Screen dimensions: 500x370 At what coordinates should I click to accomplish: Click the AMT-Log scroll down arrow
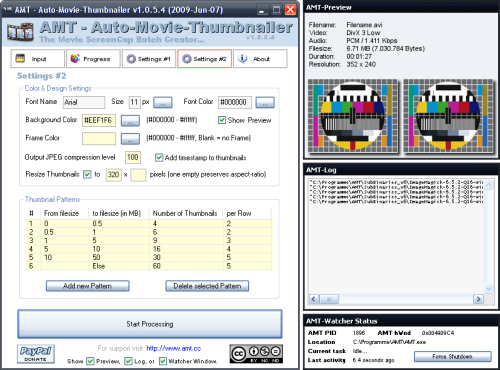coord(489,289)
